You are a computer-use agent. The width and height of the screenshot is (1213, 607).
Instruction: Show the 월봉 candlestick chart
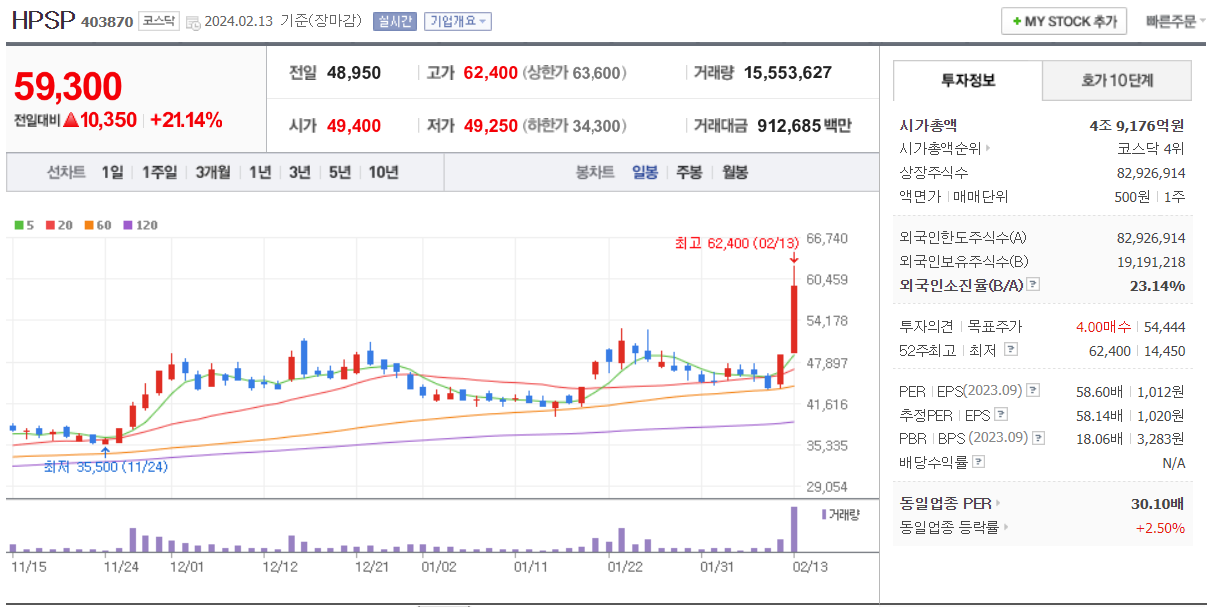[x=734, y=172]
